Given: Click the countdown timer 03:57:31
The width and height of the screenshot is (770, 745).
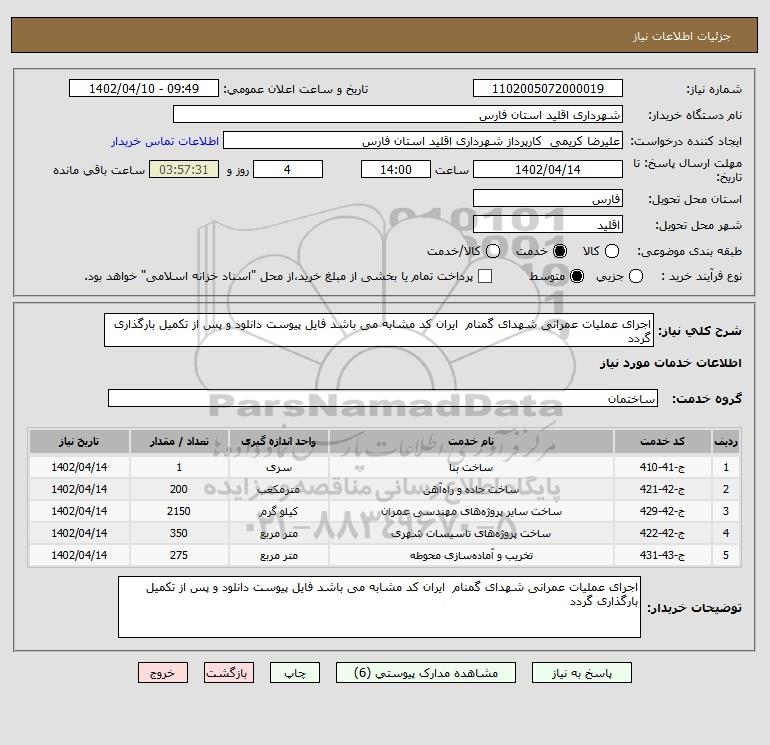Looking at the screenshot, I should [x=184, y=169].
